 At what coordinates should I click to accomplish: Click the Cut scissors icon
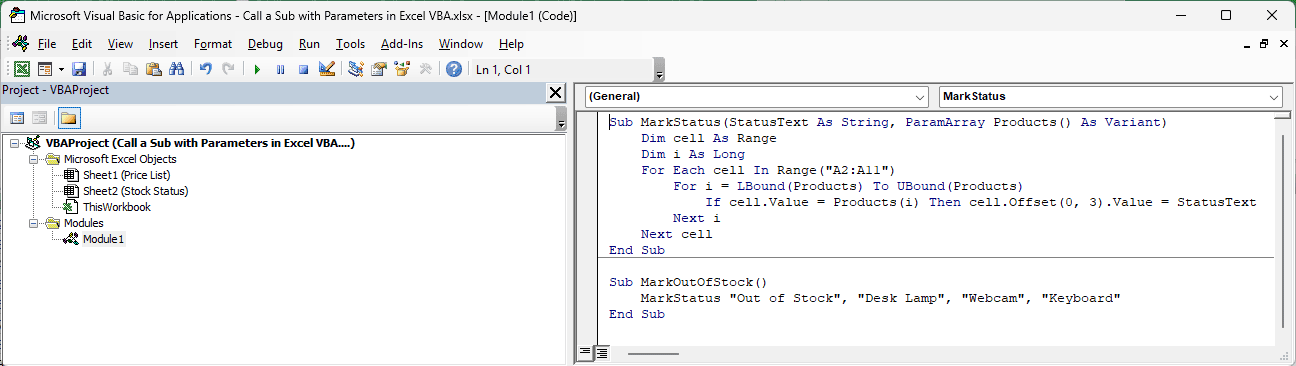109,69
